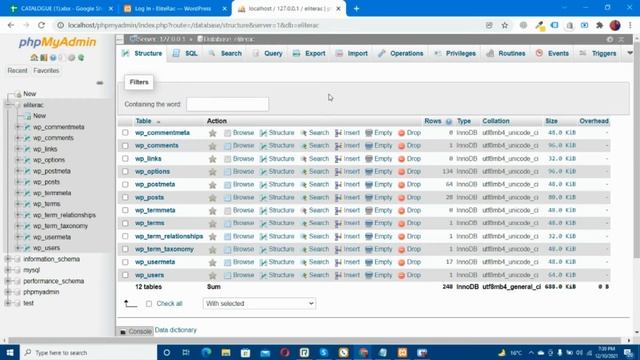Screen dimensions: 640x360
Task: Switch to the SQL tab
Action: (x=185, y=53)
